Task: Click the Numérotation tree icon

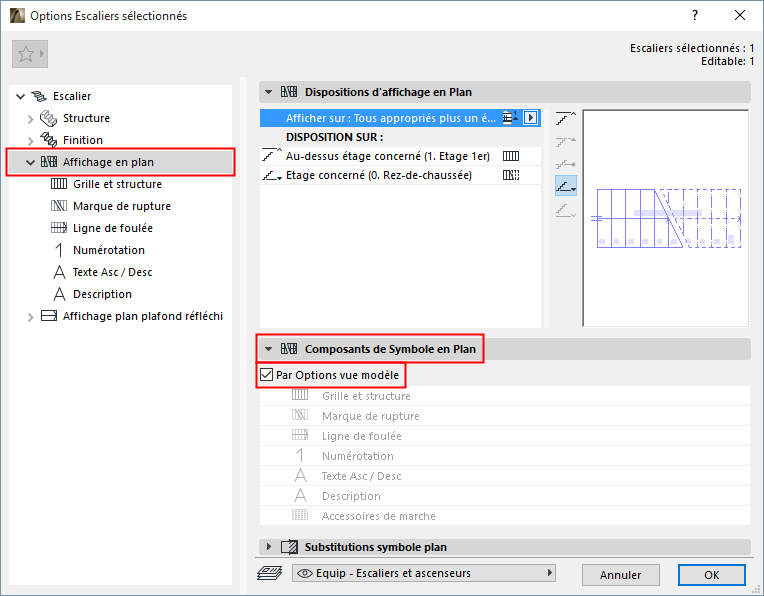Action: pos(59,250)
